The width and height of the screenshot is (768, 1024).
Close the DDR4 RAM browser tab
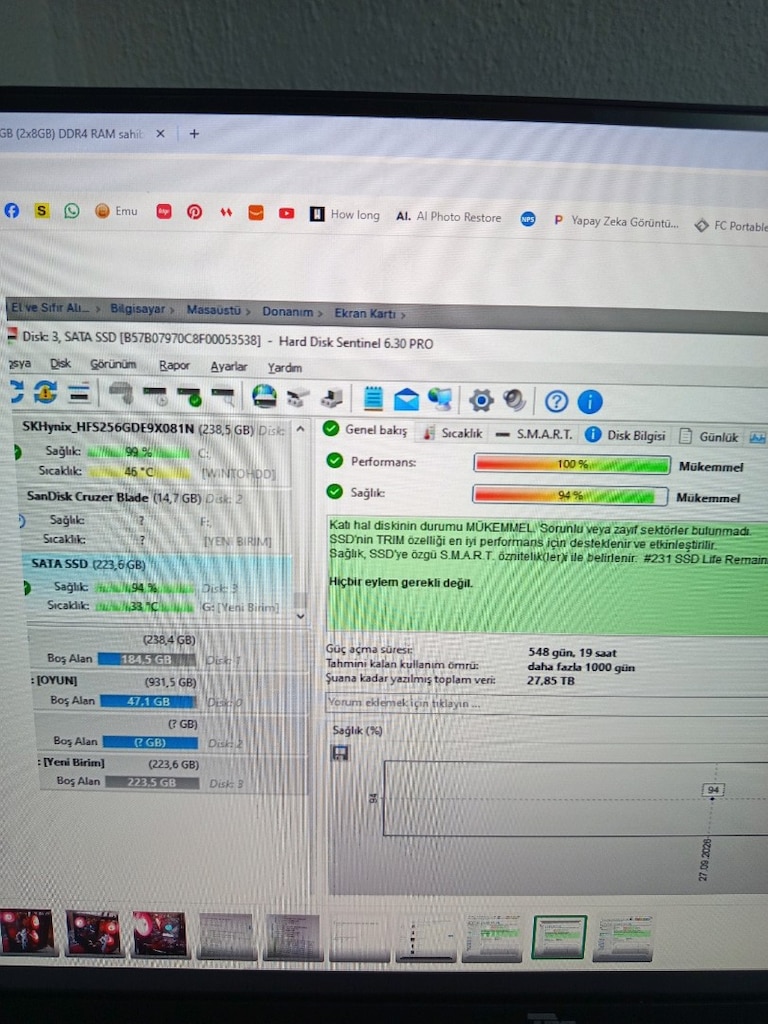tap(161, 133)
